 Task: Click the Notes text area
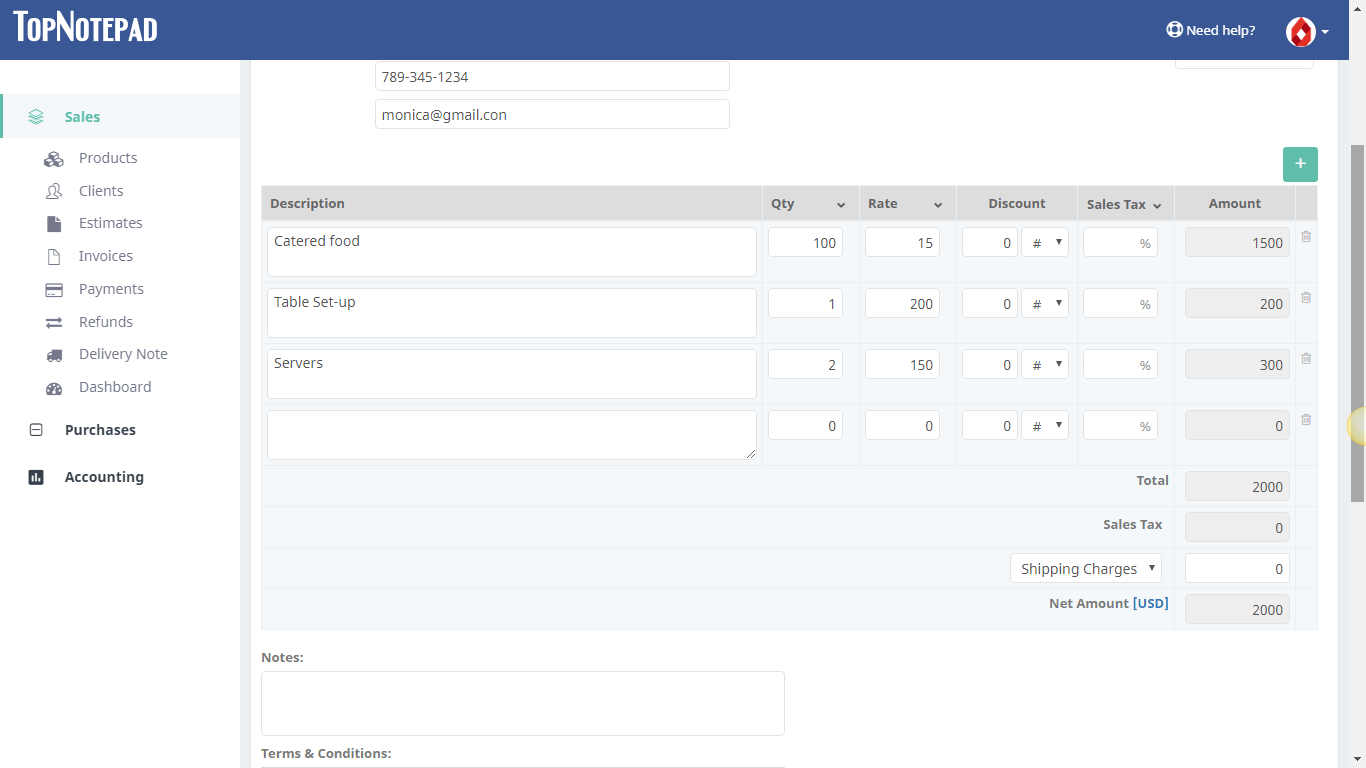pos(523,703)
